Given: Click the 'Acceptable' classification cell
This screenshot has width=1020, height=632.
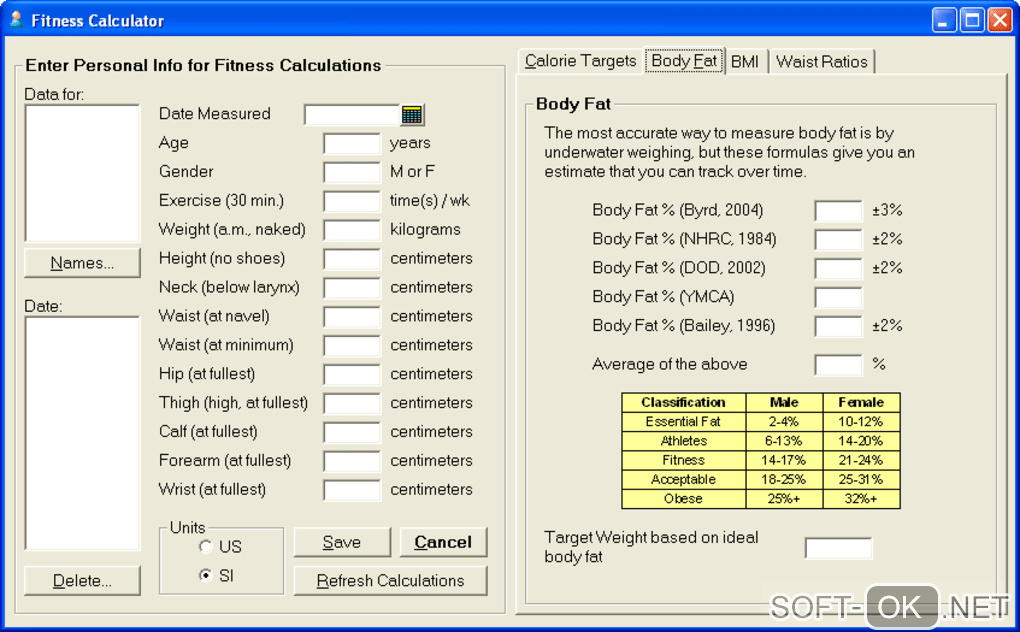Looking at the screenshot, I should click(683, 479).
